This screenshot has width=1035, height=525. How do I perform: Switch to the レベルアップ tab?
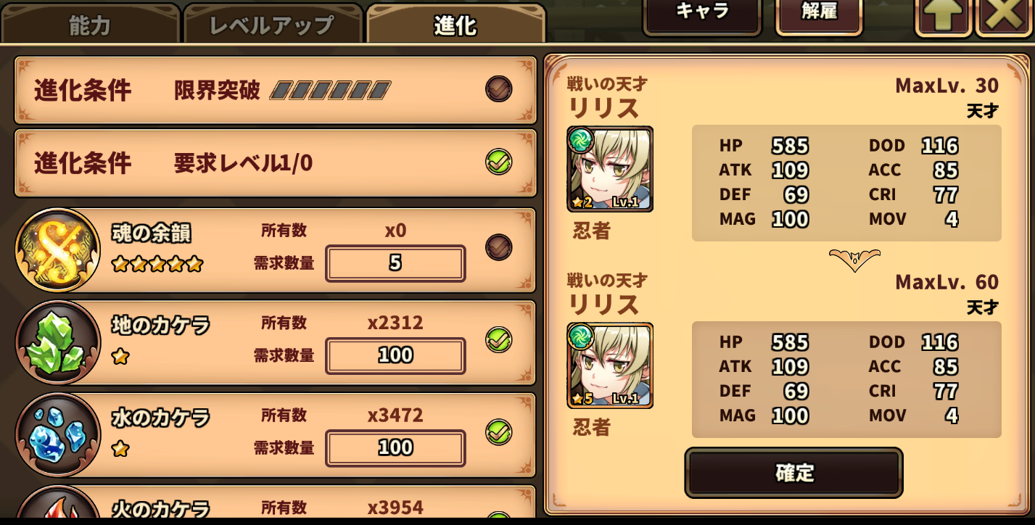[273, 24]
